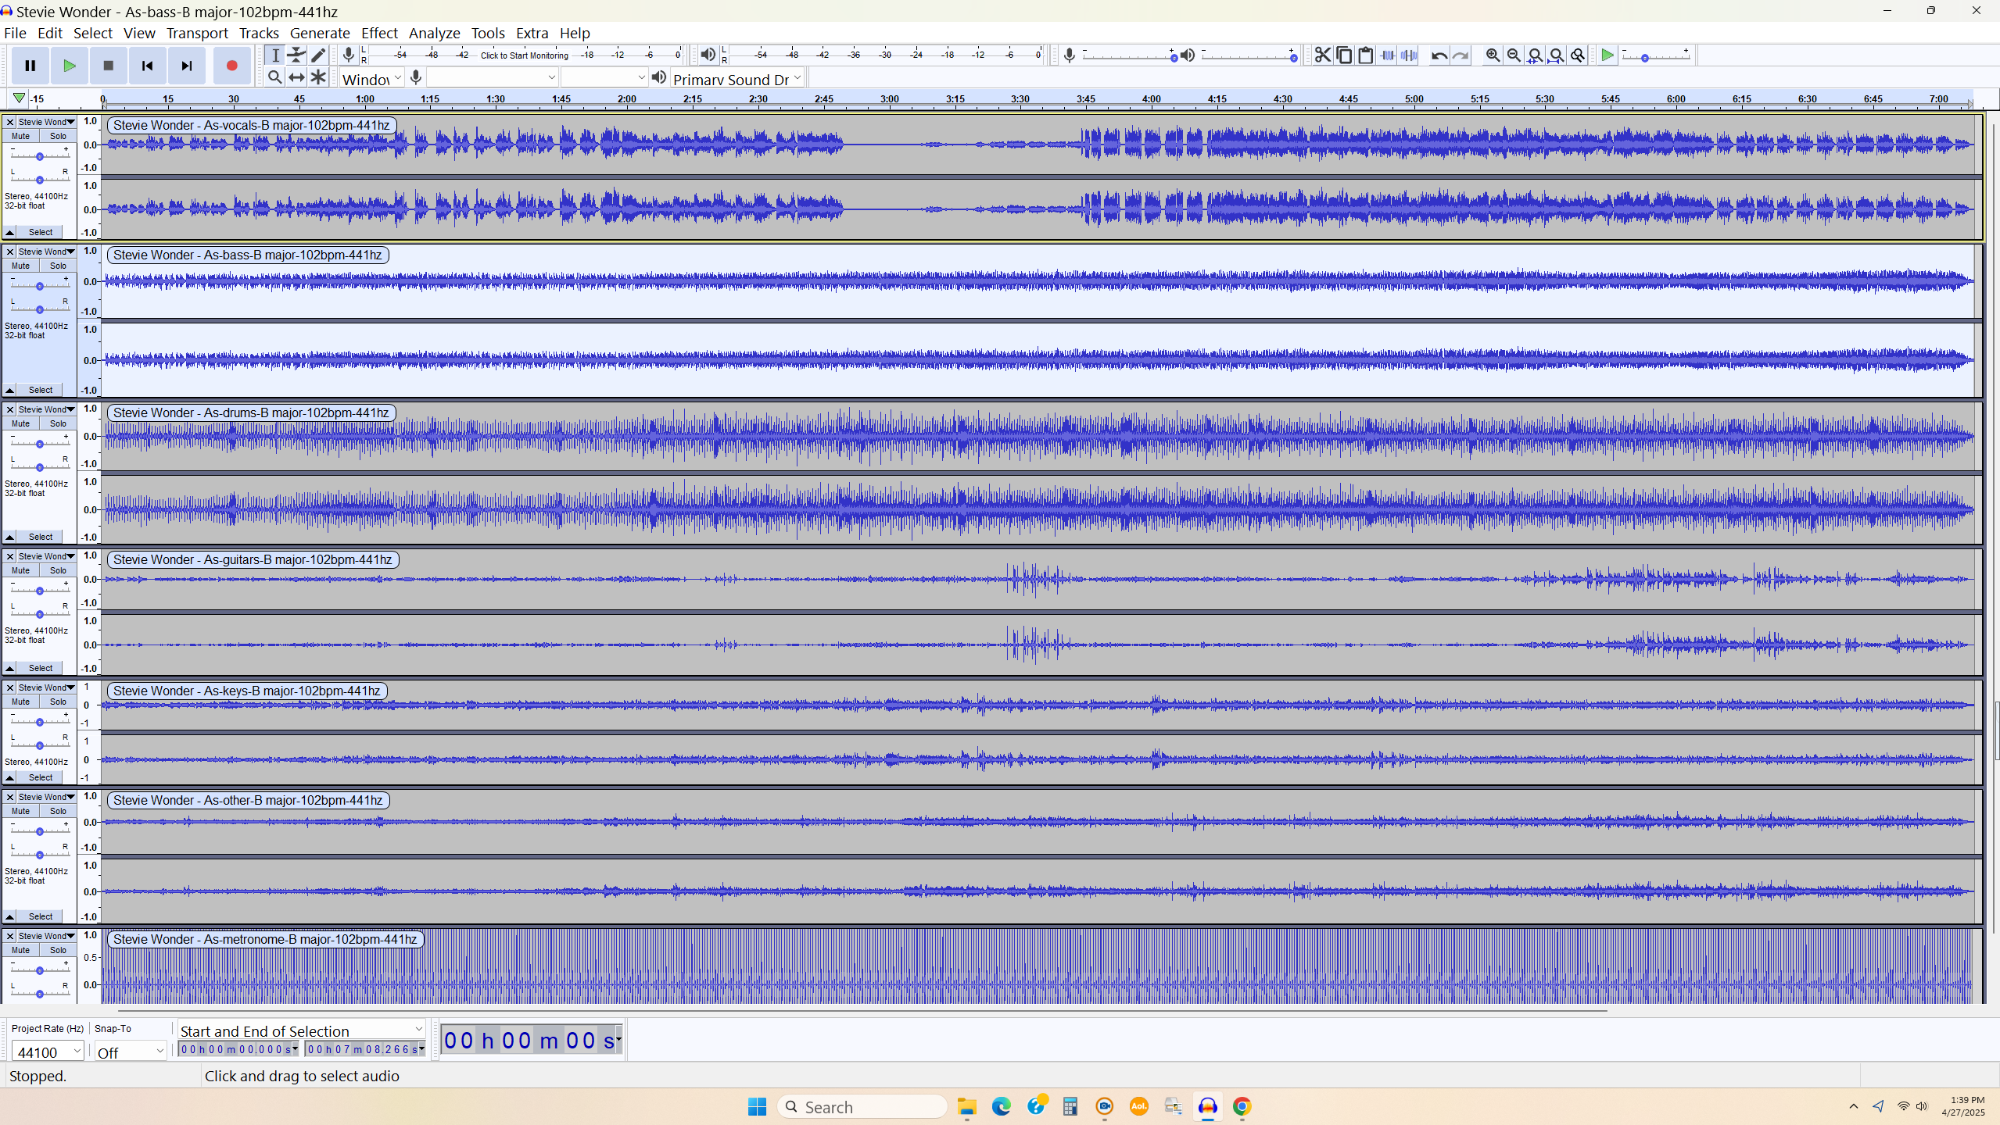Open the File menu

[x=15, y=33]
